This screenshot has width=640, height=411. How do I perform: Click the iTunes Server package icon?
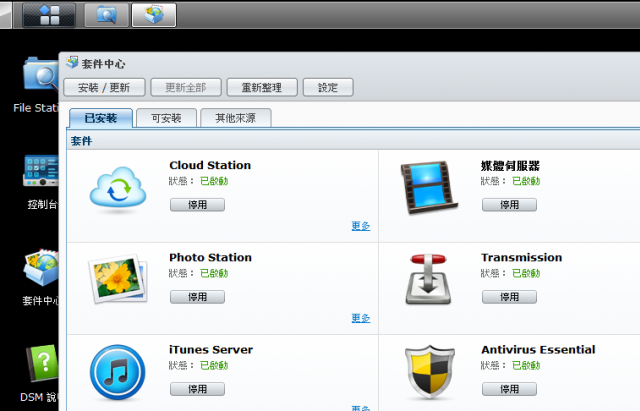point(118,372)
